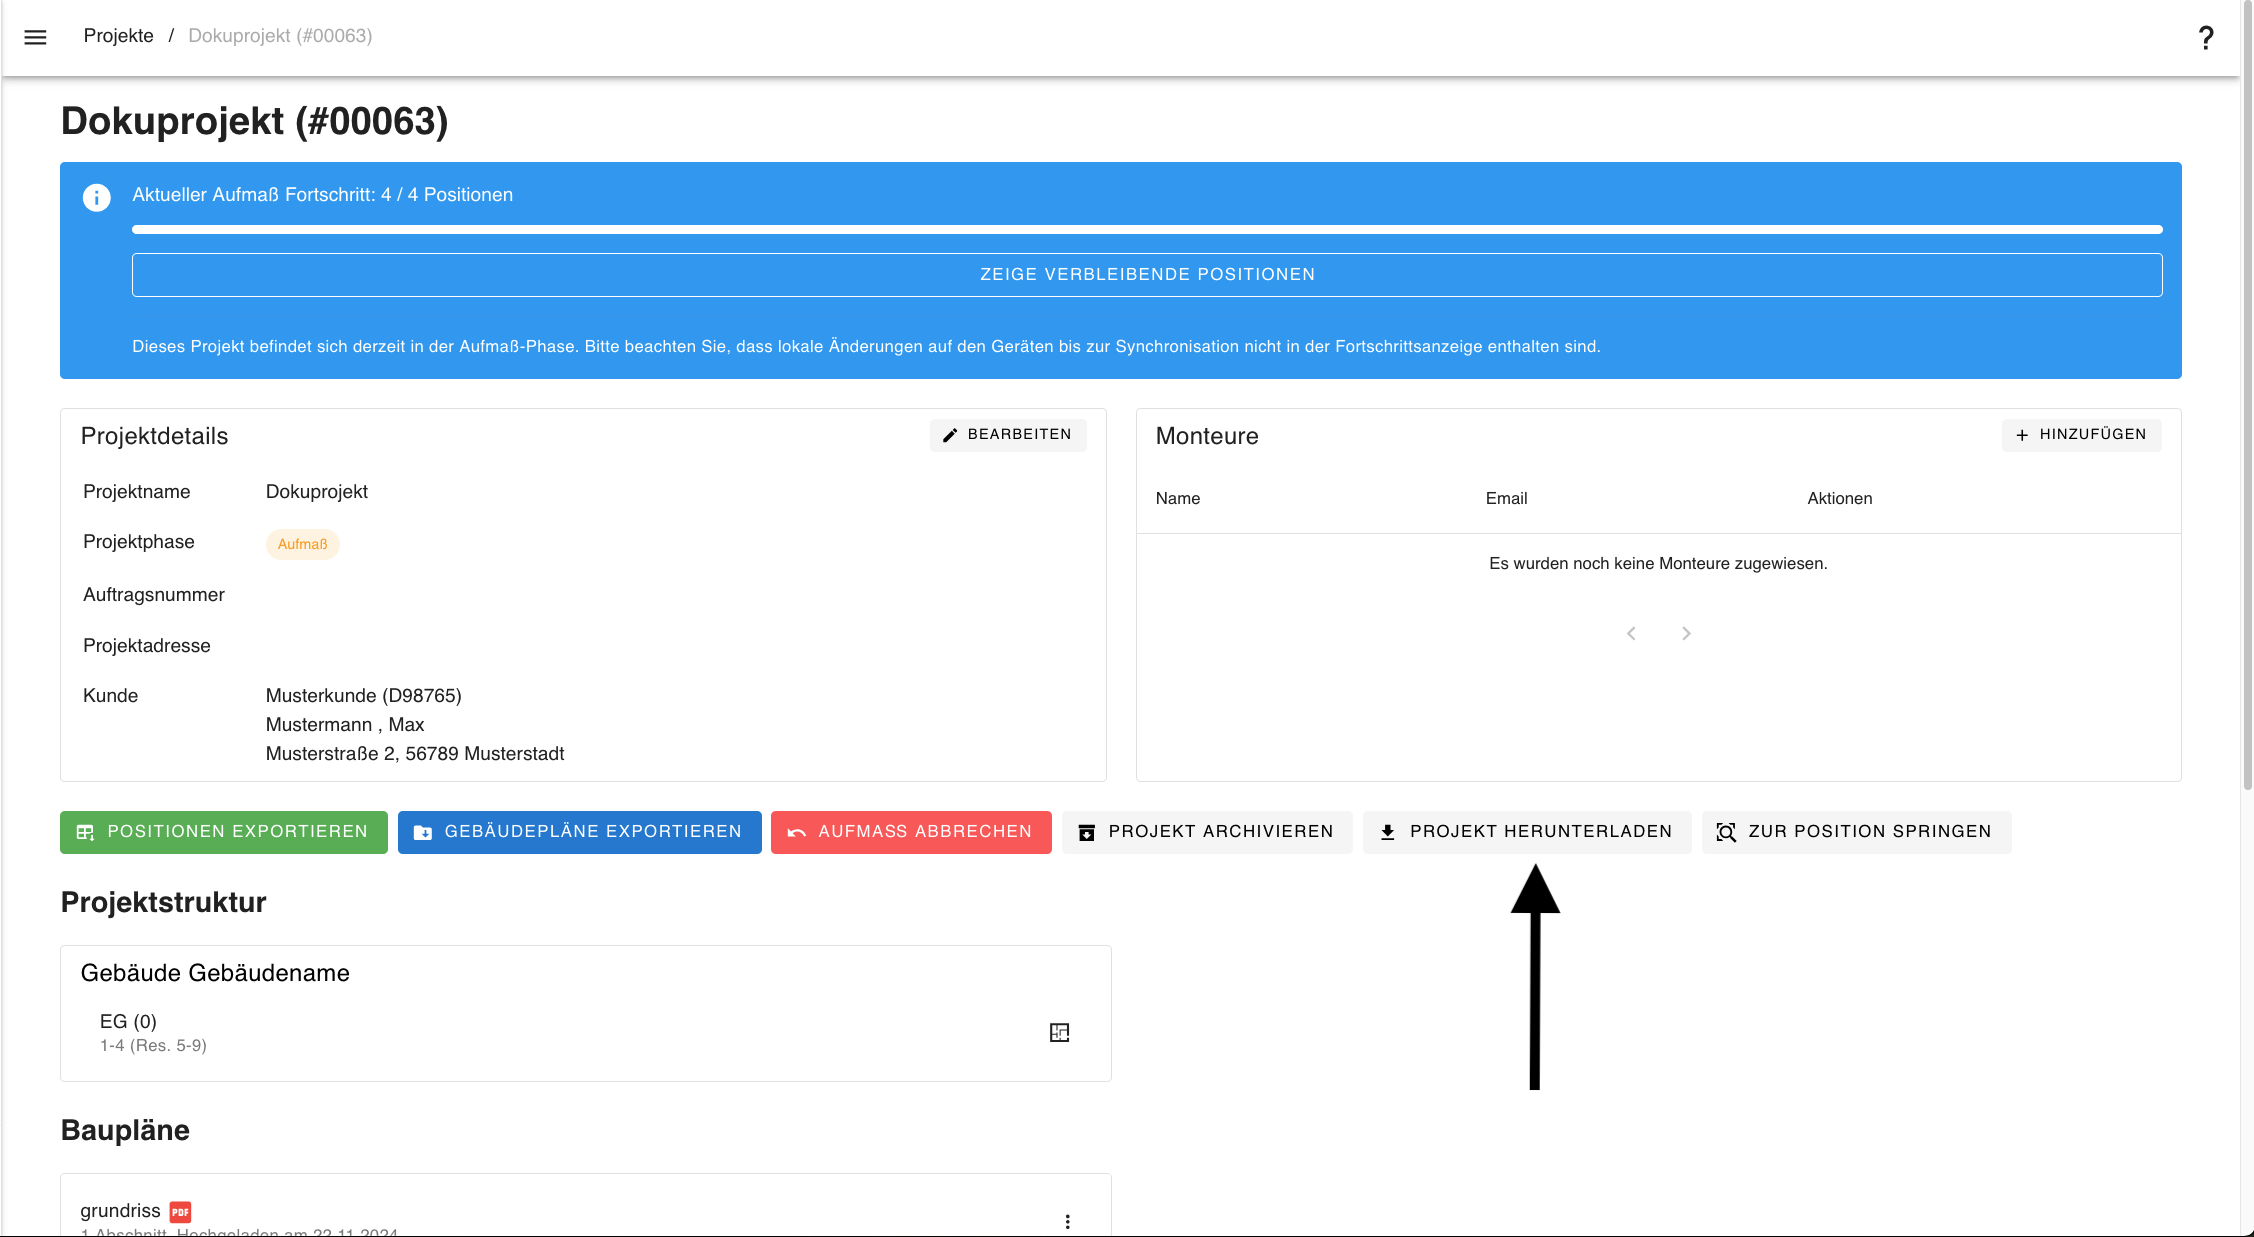Click Projekt herunterladen button
The image size is (2254, 1237).
[1526, 832]
